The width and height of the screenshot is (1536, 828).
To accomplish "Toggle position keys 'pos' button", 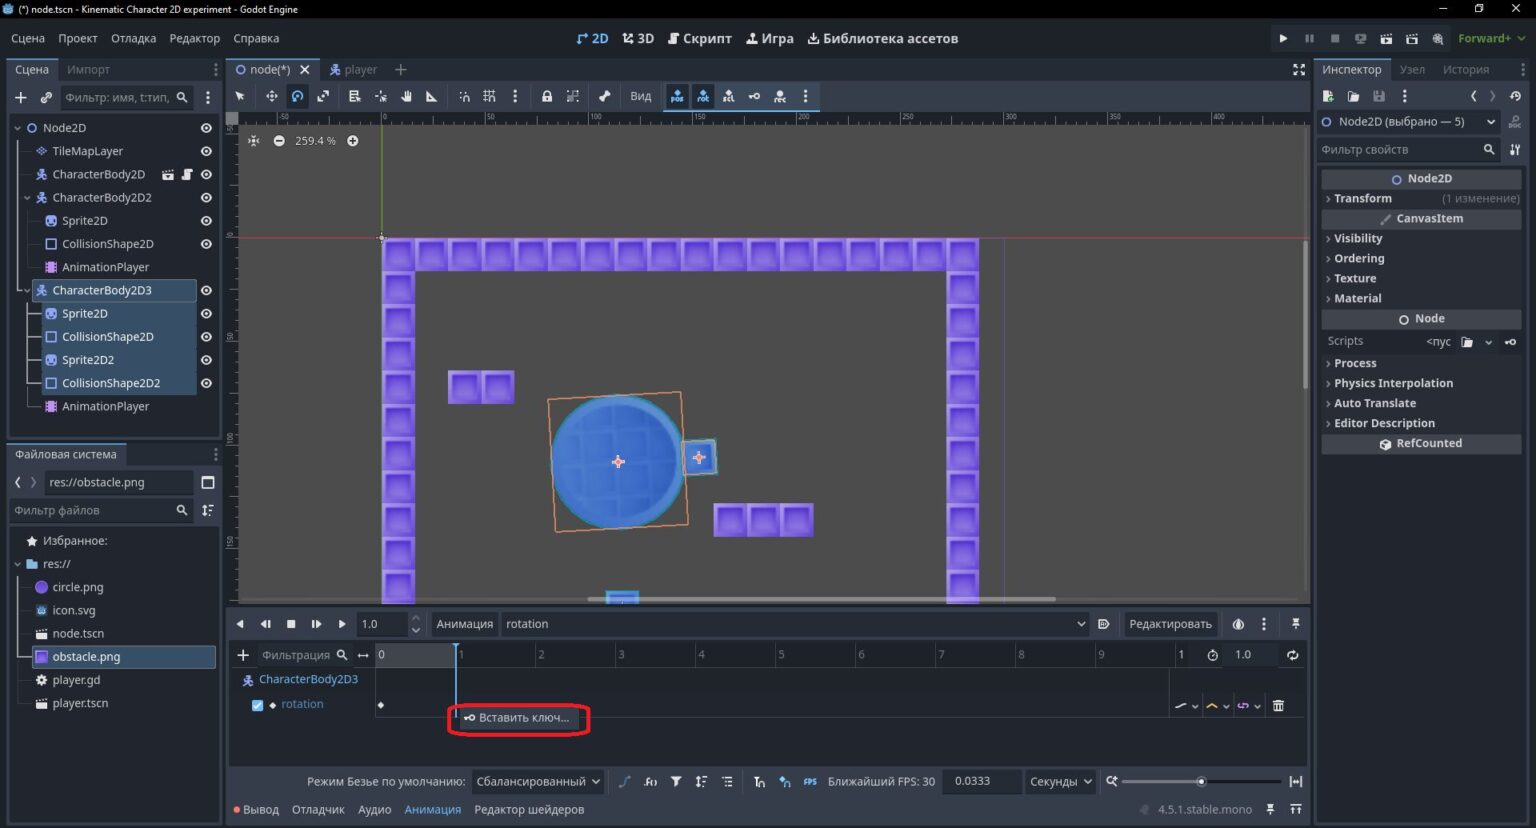I will (x=677, y=96).
